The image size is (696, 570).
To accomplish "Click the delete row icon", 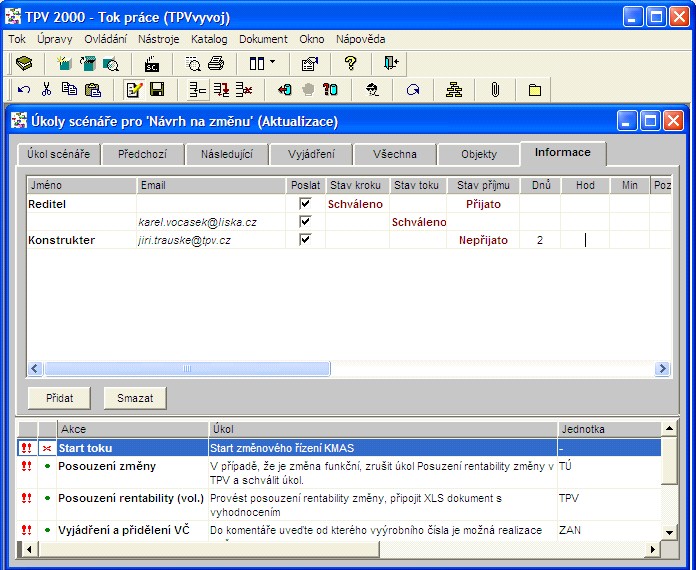I will 244,90.
